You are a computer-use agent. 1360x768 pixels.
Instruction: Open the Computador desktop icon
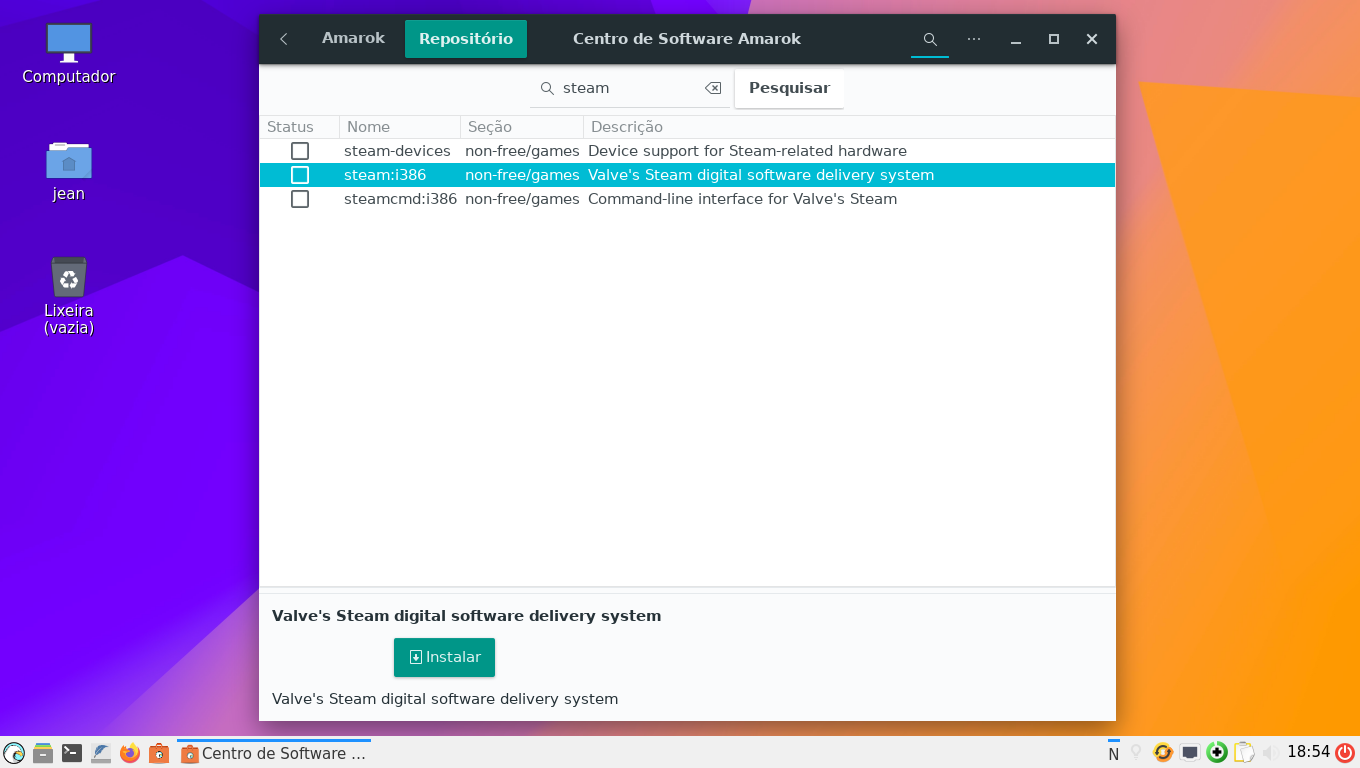pyautogui.click(x=69, y=53)
